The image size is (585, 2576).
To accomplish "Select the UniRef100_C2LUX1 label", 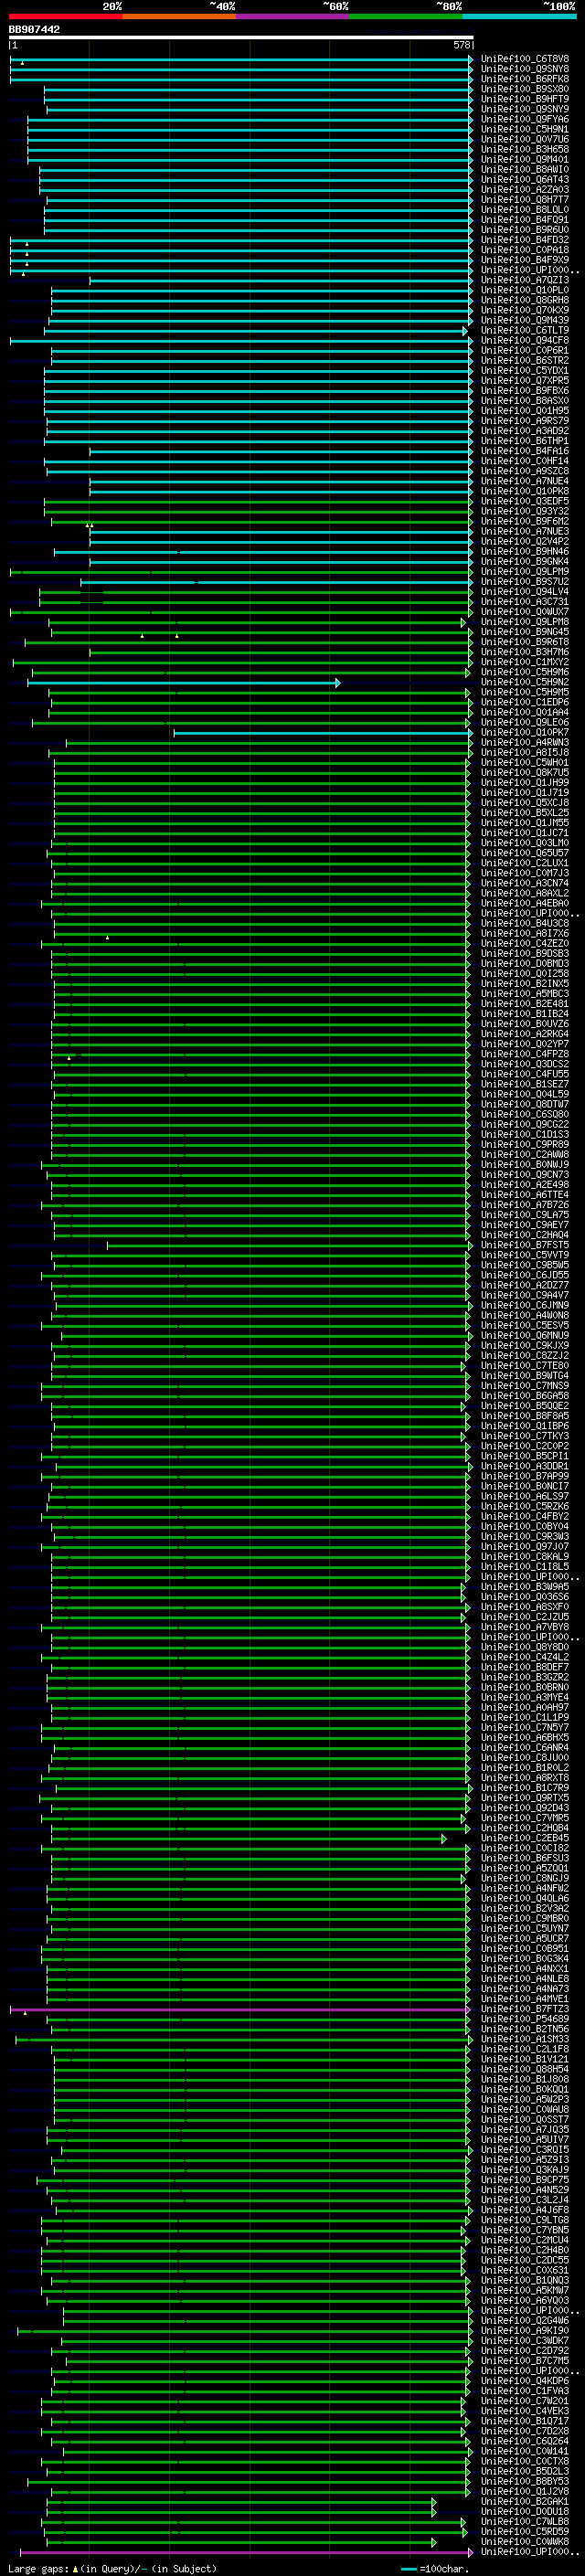I will coord(525,863).
